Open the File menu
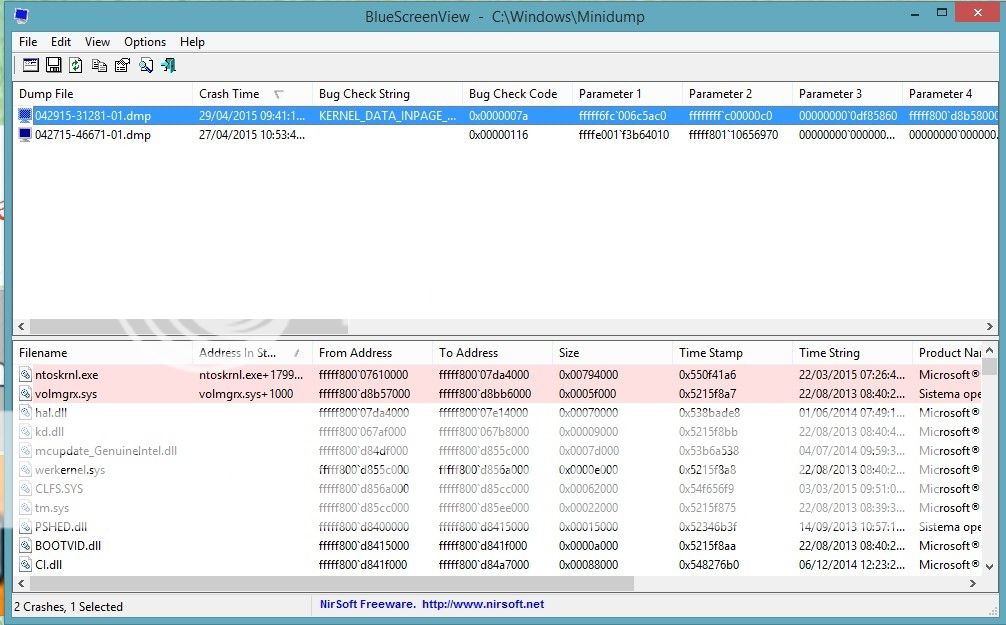1006x625 pixels. tap(27, 42)
